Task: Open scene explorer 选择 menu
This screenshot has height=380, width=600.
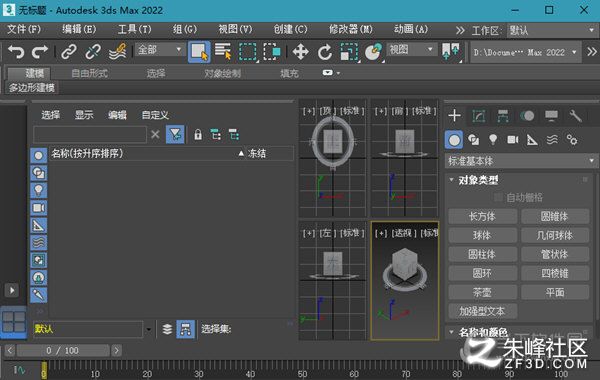Action: [x=51, y=115]
